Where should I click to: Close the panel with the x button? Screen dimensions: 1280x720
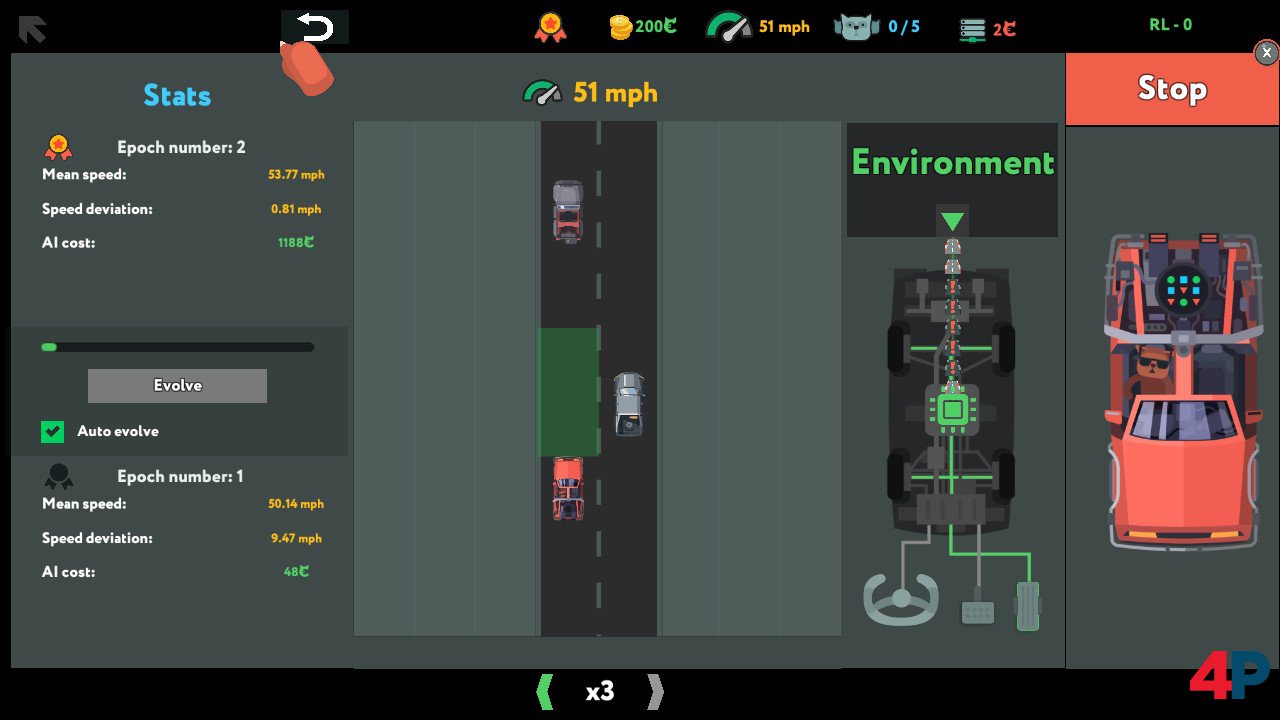pyautogui.click(x=1266, y=54)
